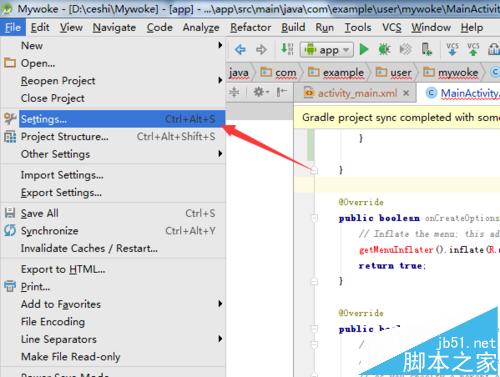Viewport: 500px width, 377px height.
Task: Click the VCS Update Project icon
Action: click(x=452, y=49)
